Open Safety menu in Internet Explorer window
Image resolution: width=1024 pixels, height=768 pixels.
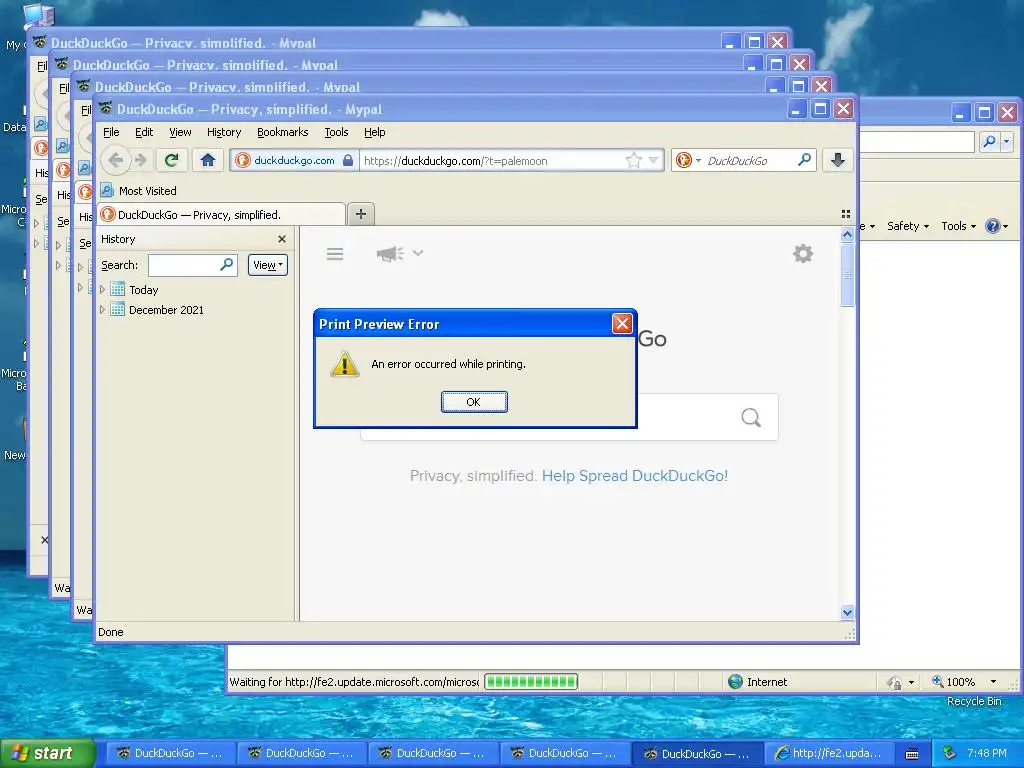pyautogui.click(x=908, y=226)
